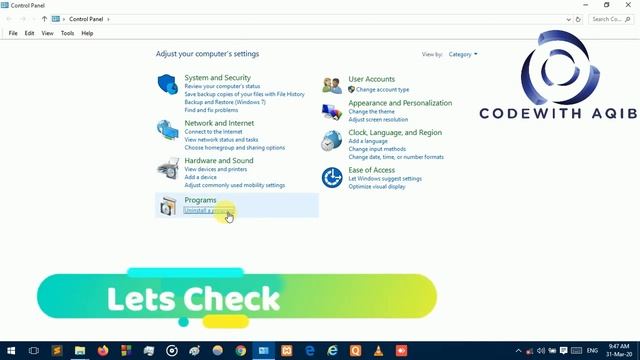640x360 pixels.
Task: Click Review your computer's status
Action: pos(222,86)
